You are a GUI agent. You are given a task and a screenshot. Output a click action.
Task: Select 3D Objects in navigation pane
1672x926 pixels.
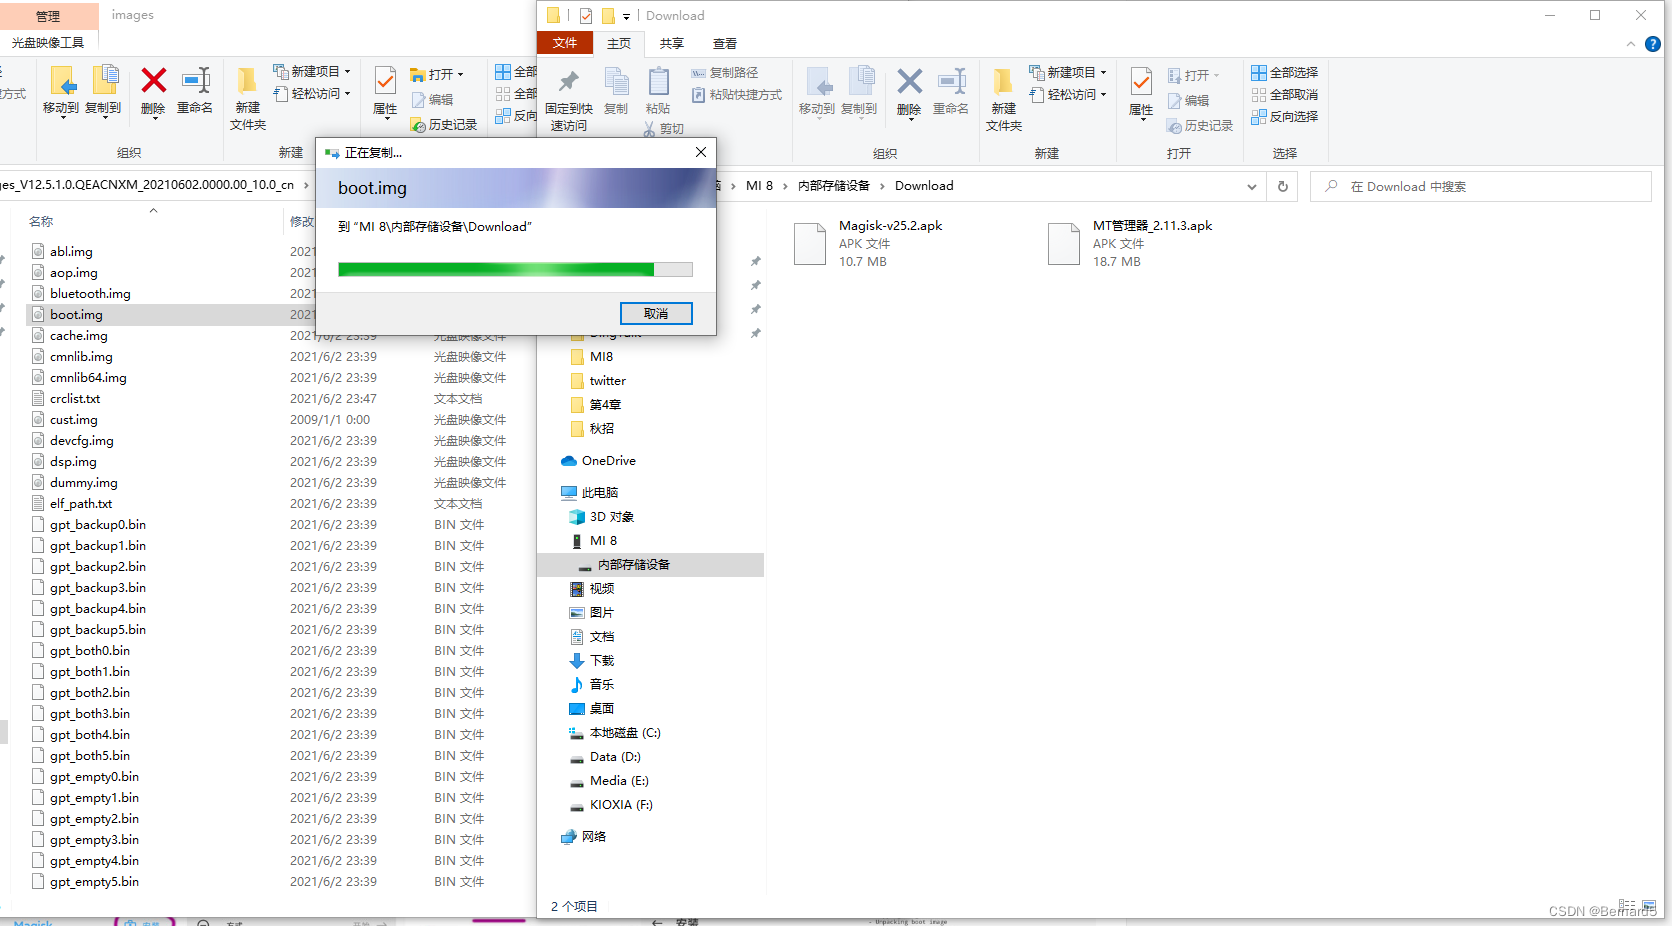coord(602,517)
